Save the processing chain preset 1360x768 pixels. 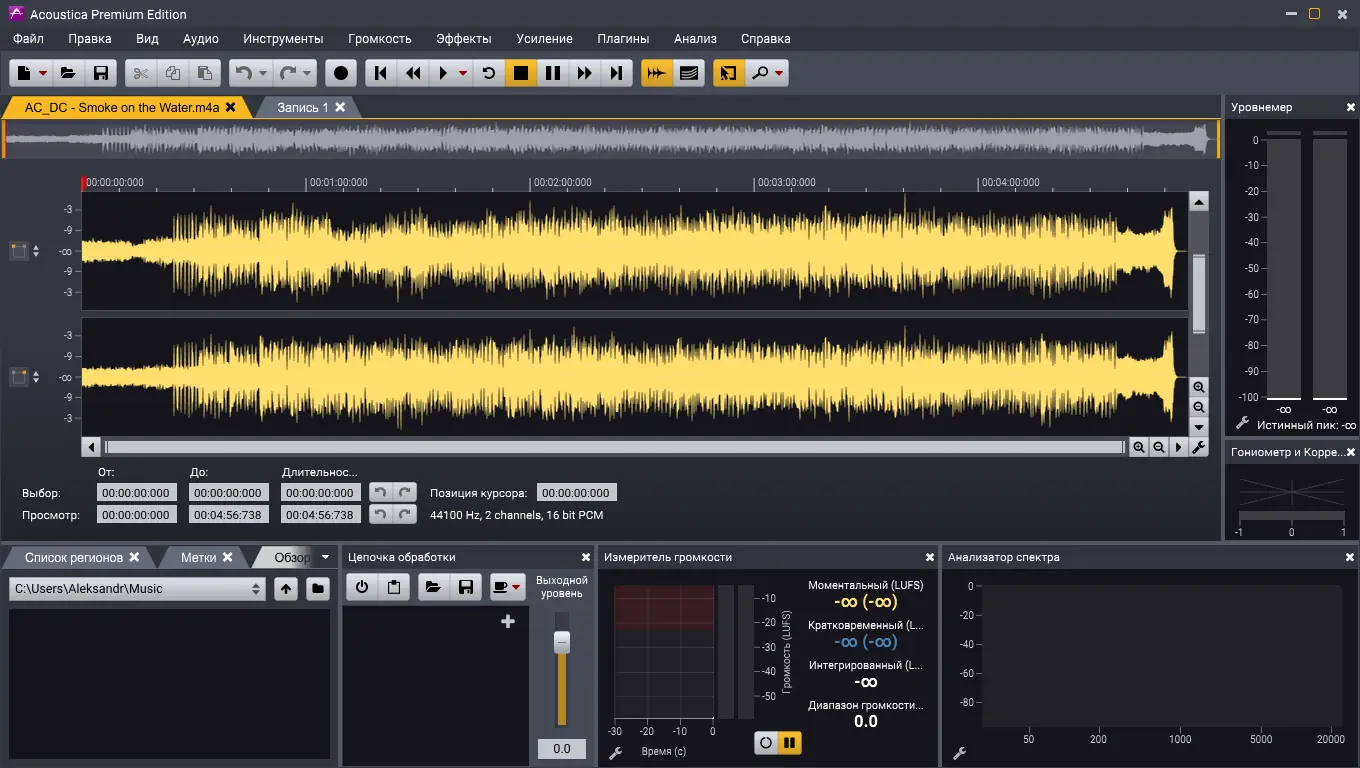pyautogui.click(x=466, y=587)
